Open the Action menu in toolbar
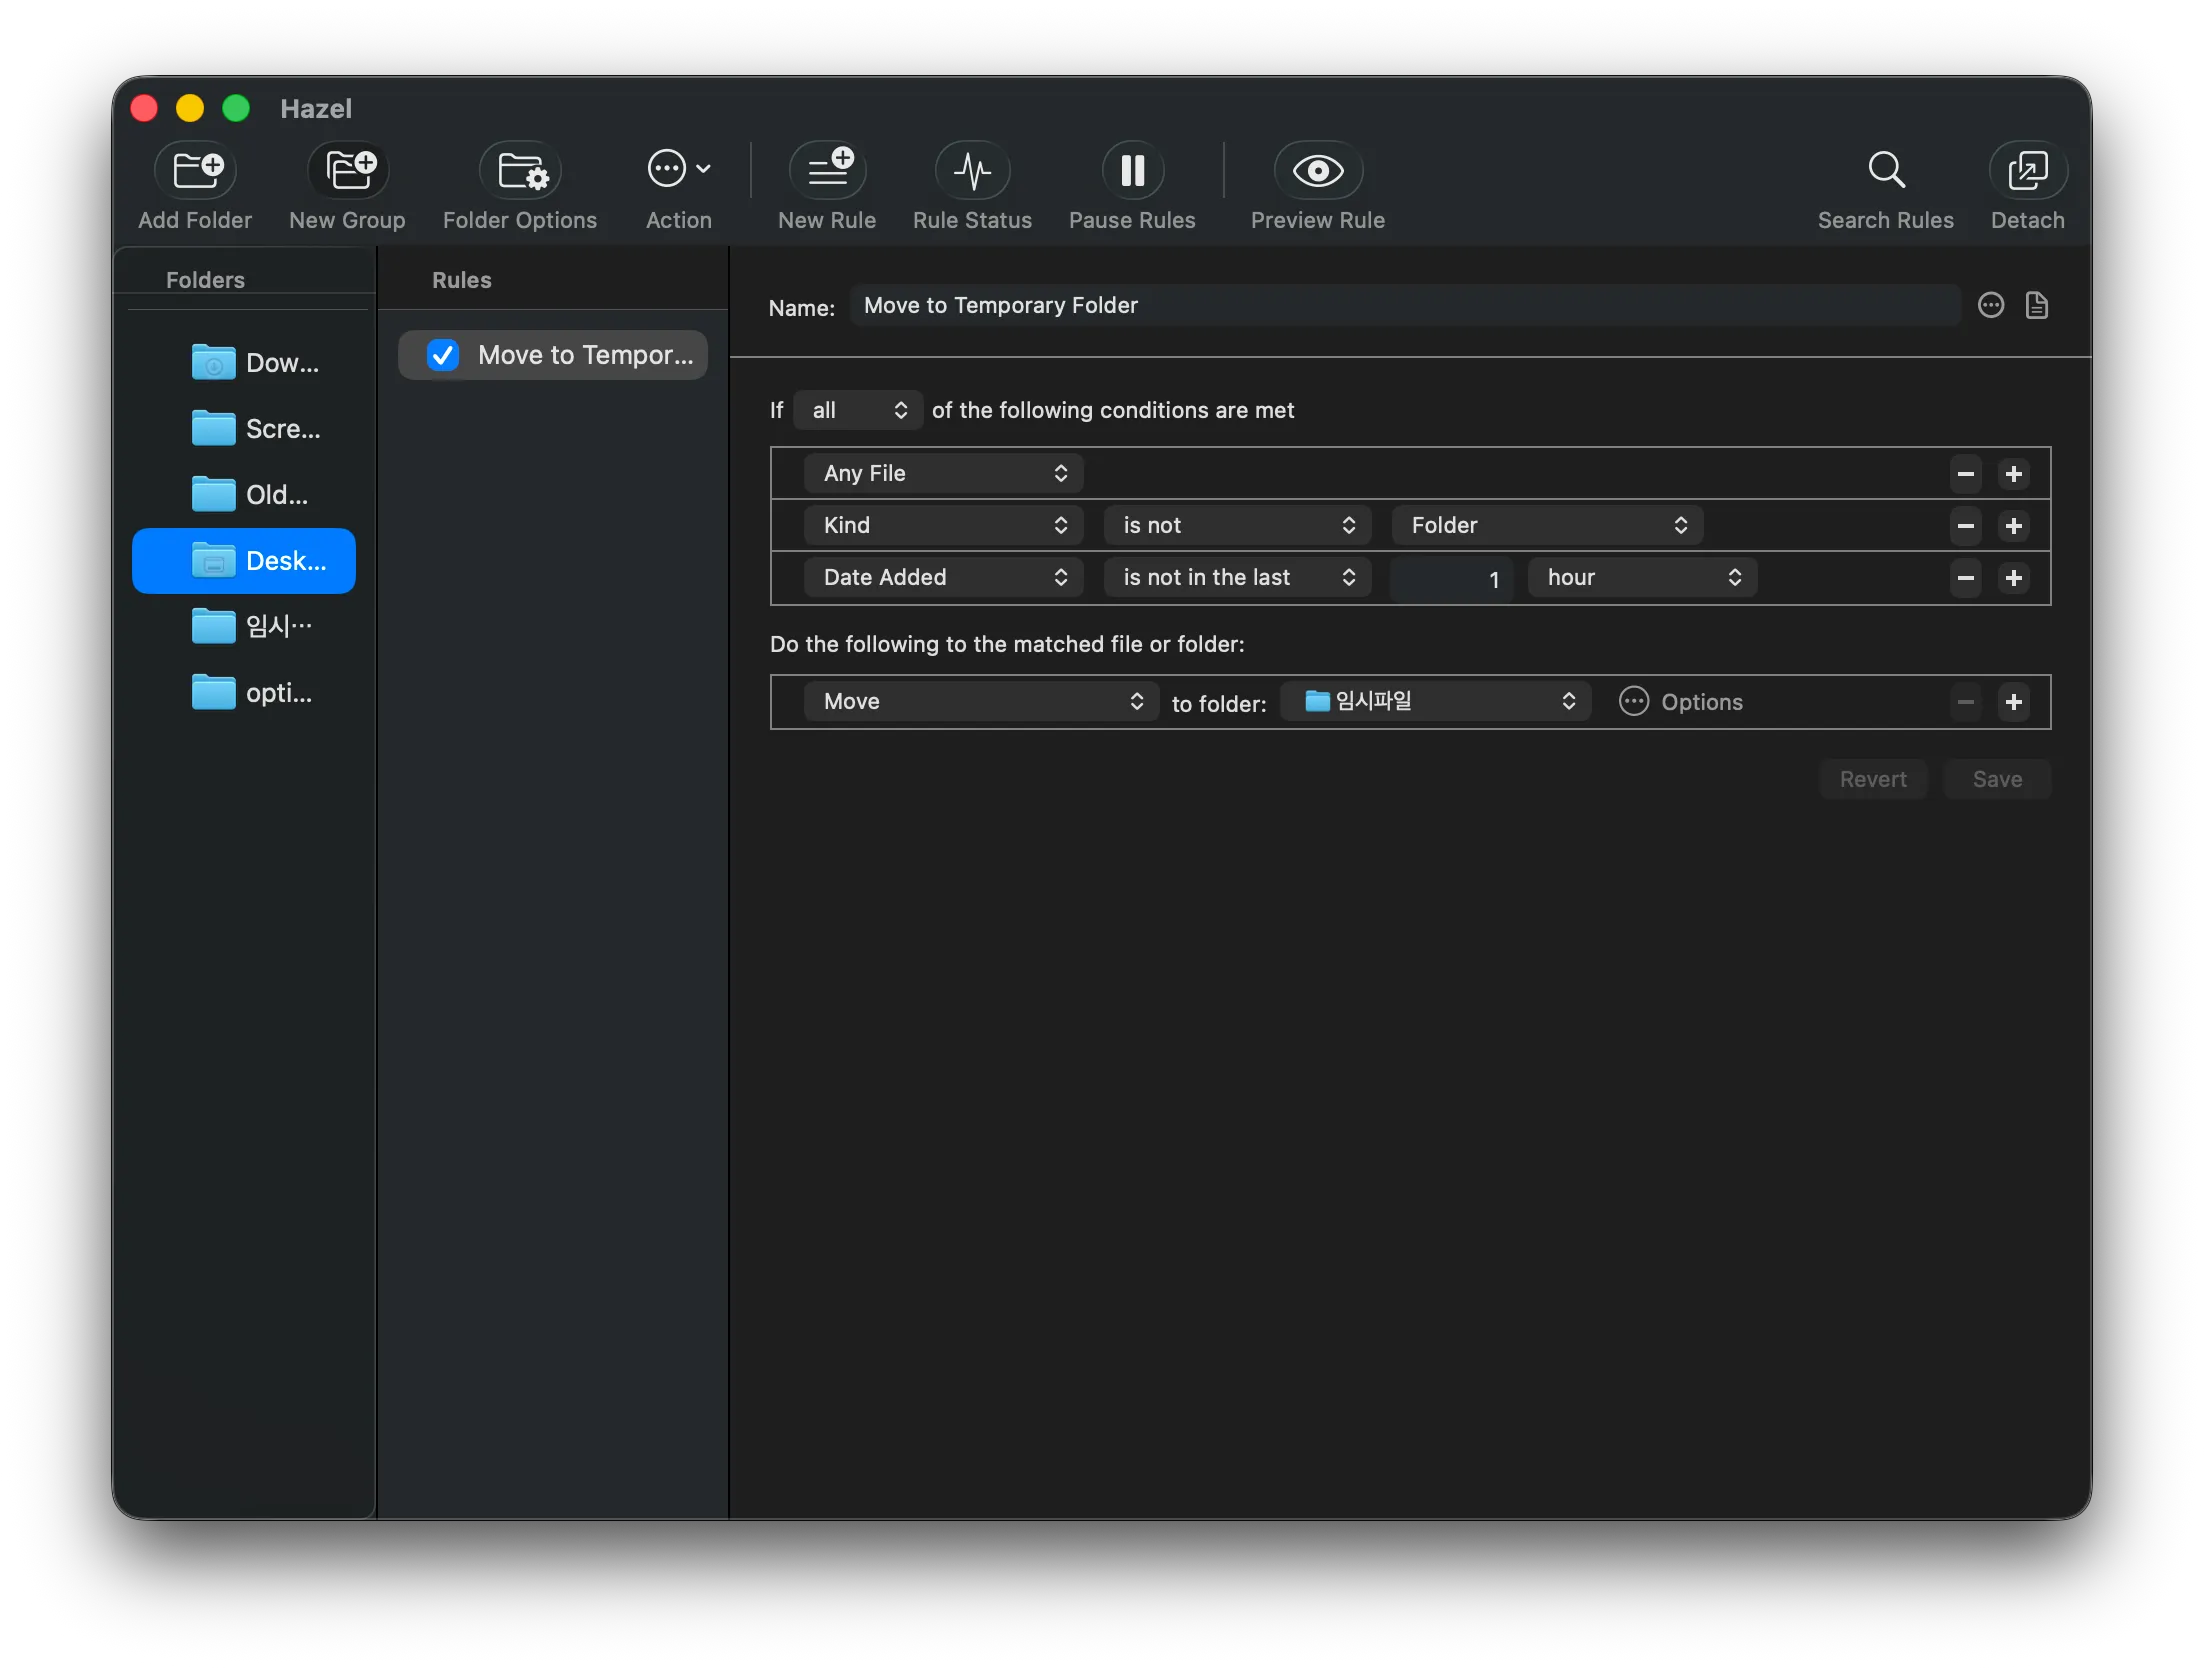The image size is (2204, 1668). tap(679, 169)
